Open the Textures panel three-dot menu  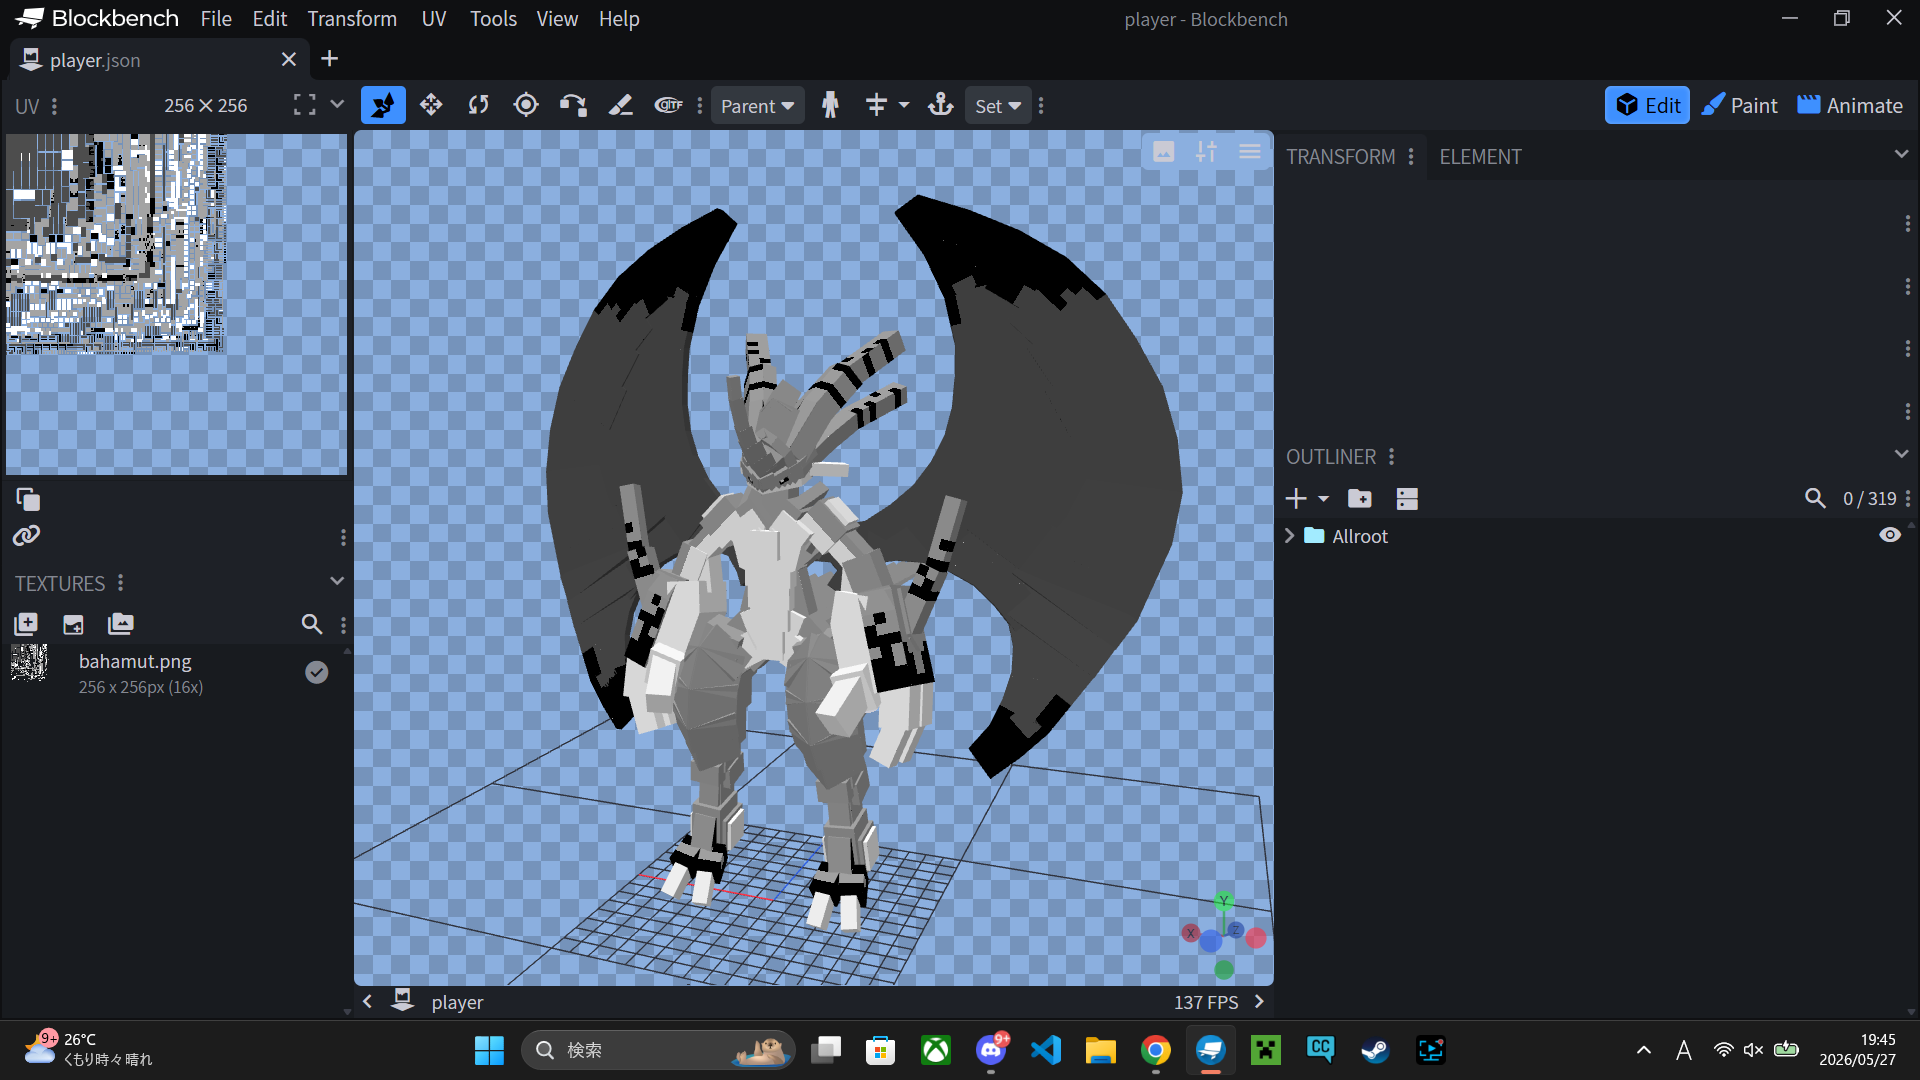[x=121, y=583]
